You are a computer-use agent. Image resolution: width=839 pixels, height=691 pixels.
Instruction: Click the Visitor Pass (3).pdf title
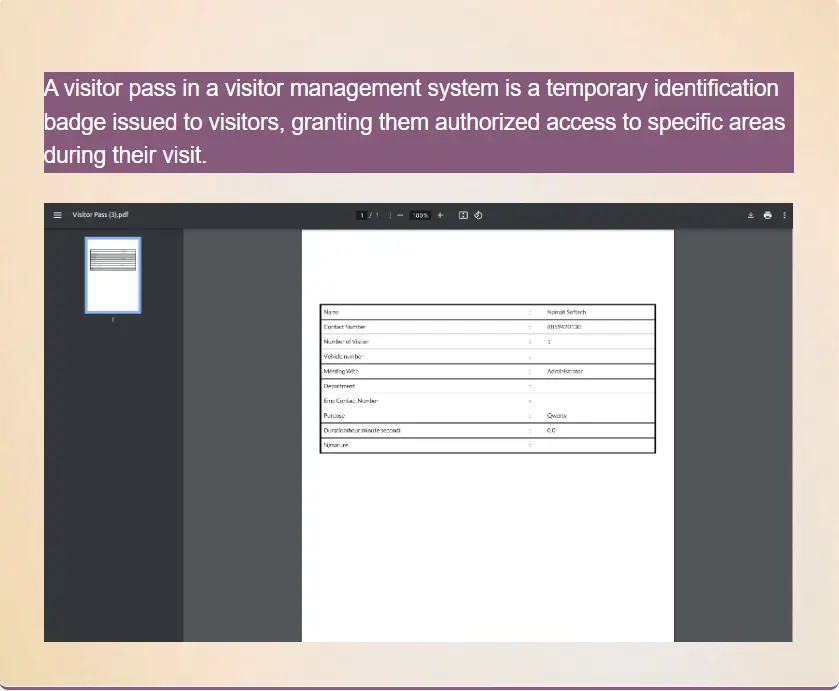[x=100, y=215]
